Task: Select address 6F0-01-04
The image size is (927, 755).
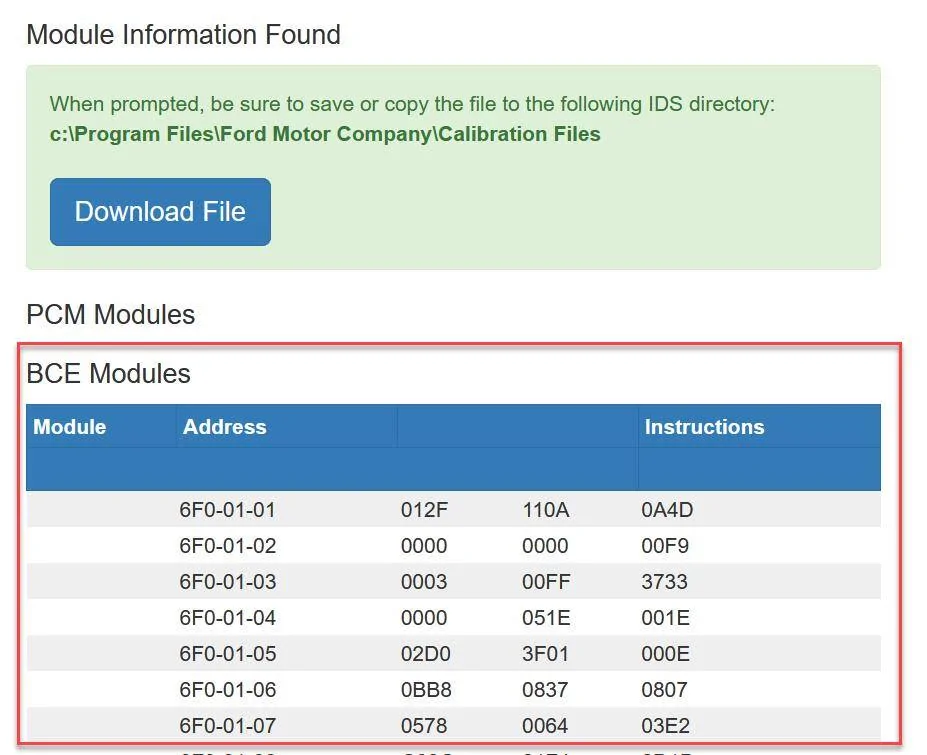Action: click(228, 618)
